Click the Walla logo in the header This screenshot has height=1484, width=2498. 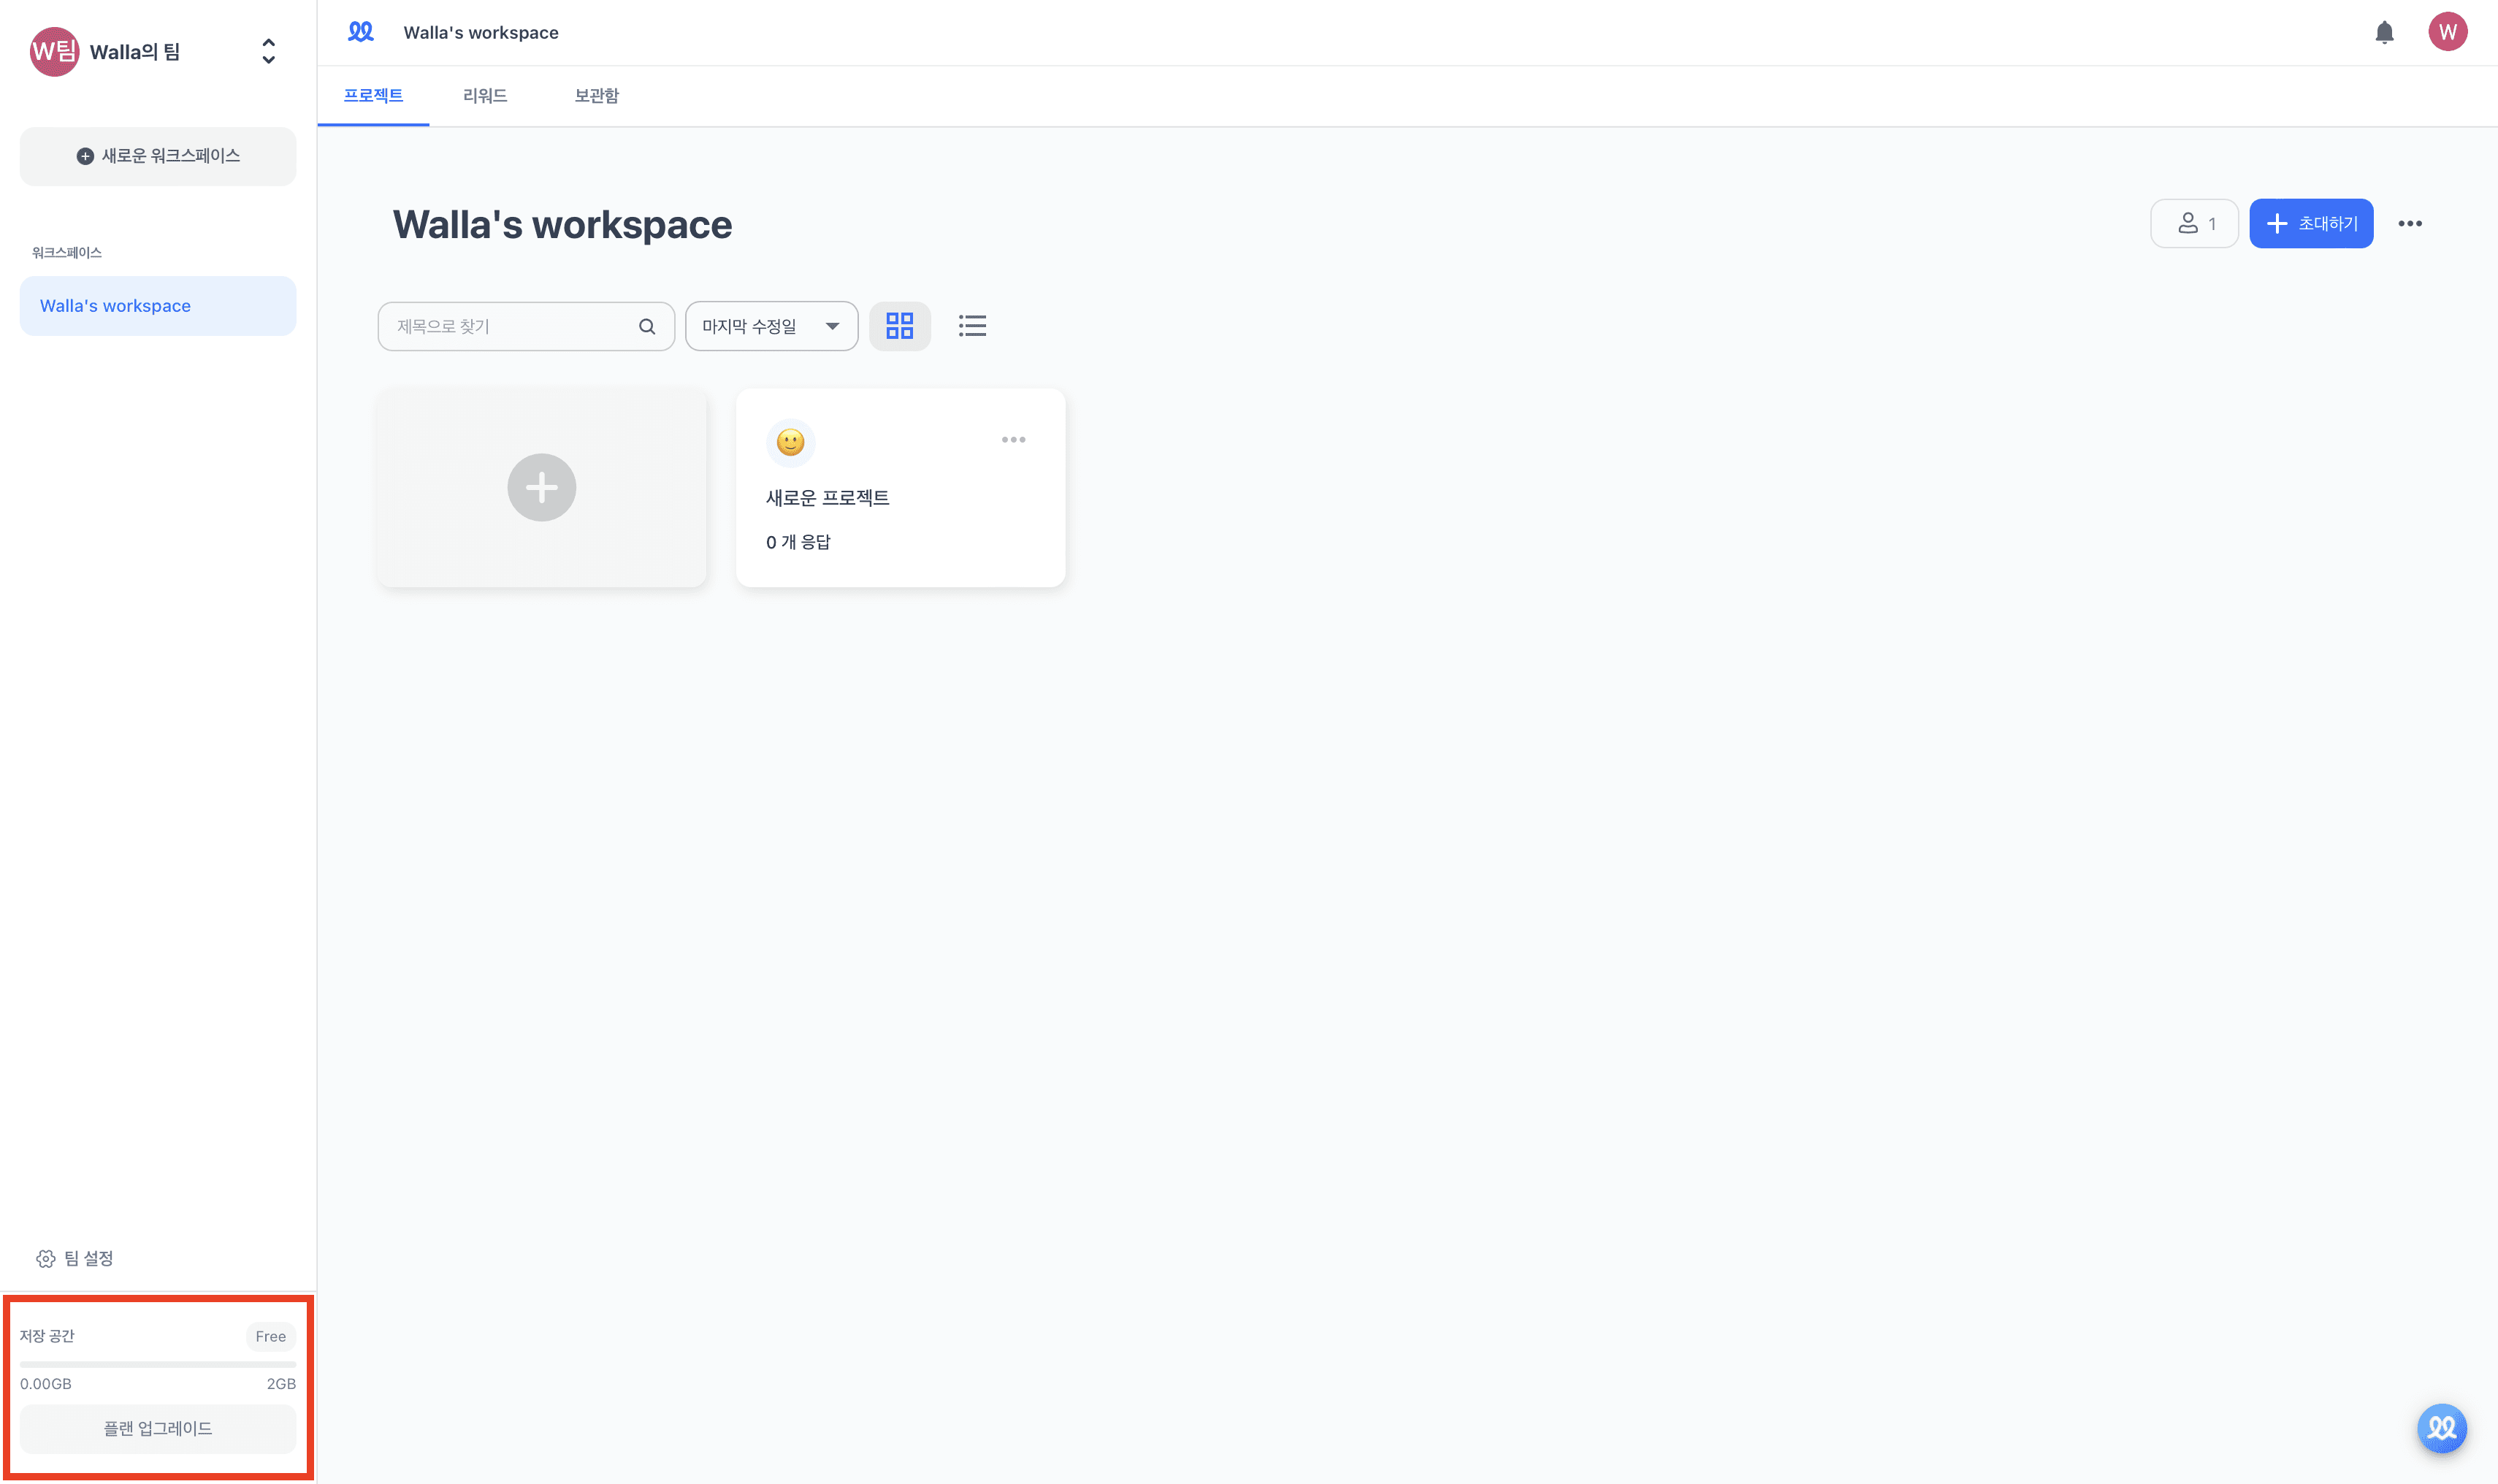click(360, 32)
